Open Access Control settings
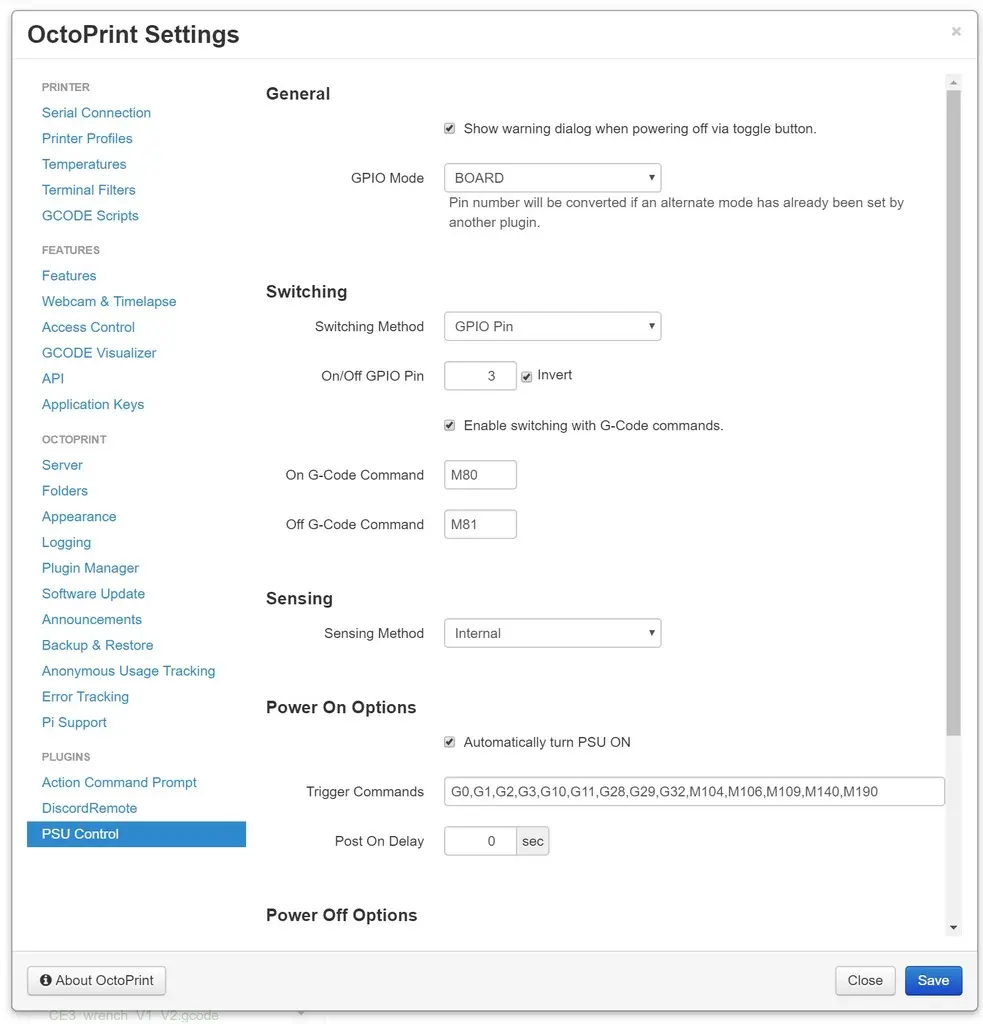The height and width of the screenshot is (1024, 983). [x=88, y=327]
